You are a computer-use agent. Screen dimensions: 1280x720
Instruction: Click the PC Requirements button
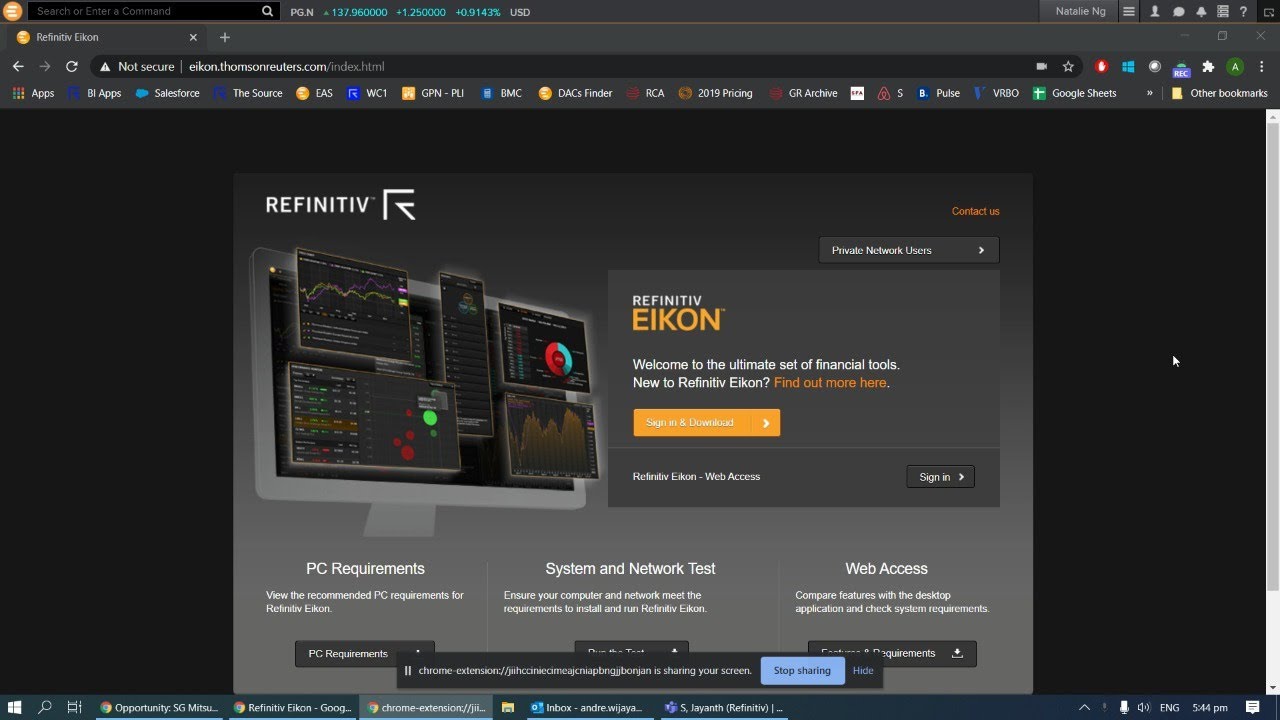pyautogui.click(x=365, y=653)
